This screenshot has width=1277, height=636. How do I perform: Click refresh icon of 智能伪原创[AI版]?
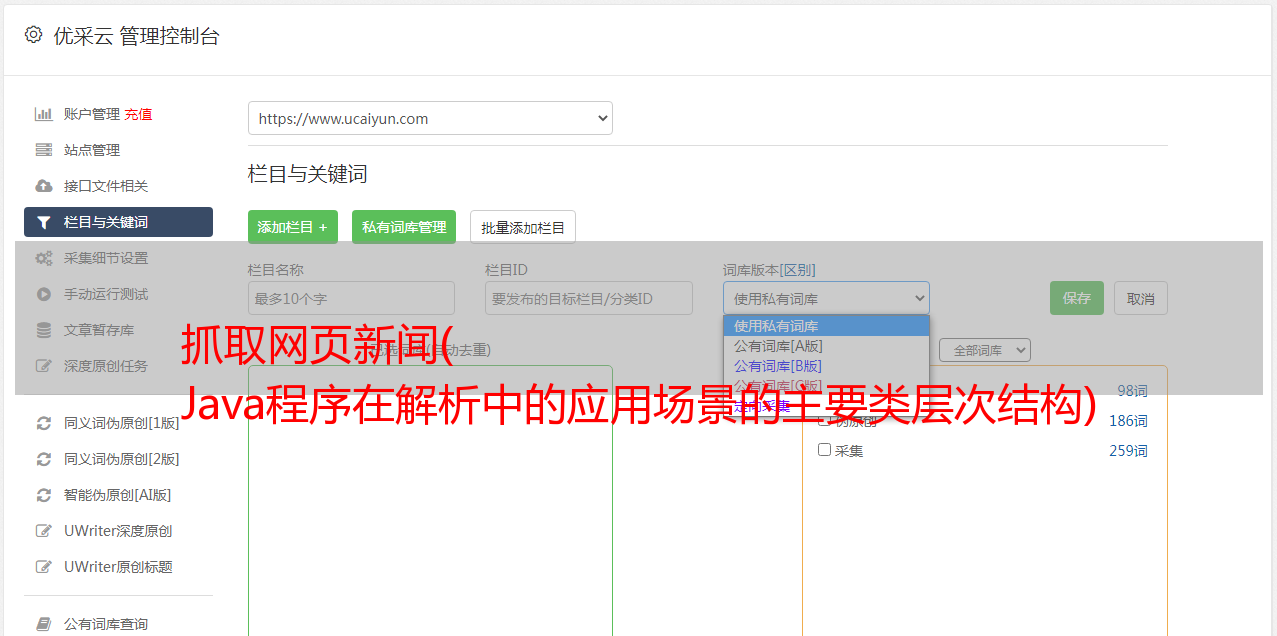coord(43,495)
